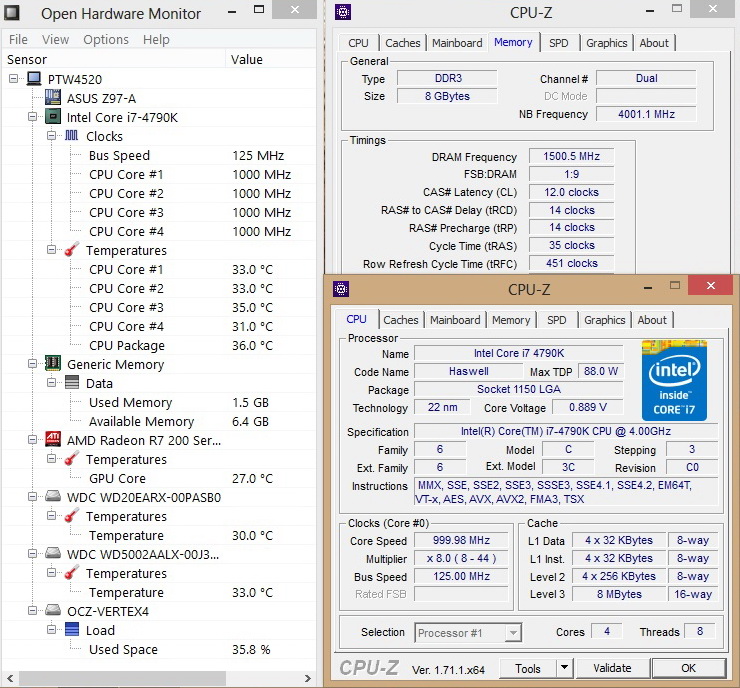Click the WDC WD20EARX hard drive icon
740x688 pixels.
[x=52, y=496]
